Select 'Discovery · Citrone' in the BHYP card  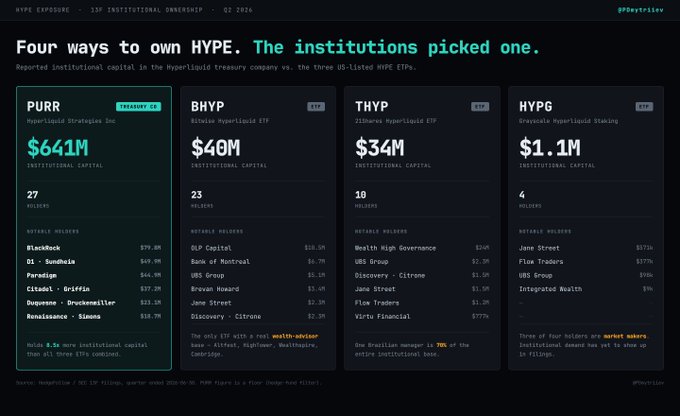coord(226,317)
